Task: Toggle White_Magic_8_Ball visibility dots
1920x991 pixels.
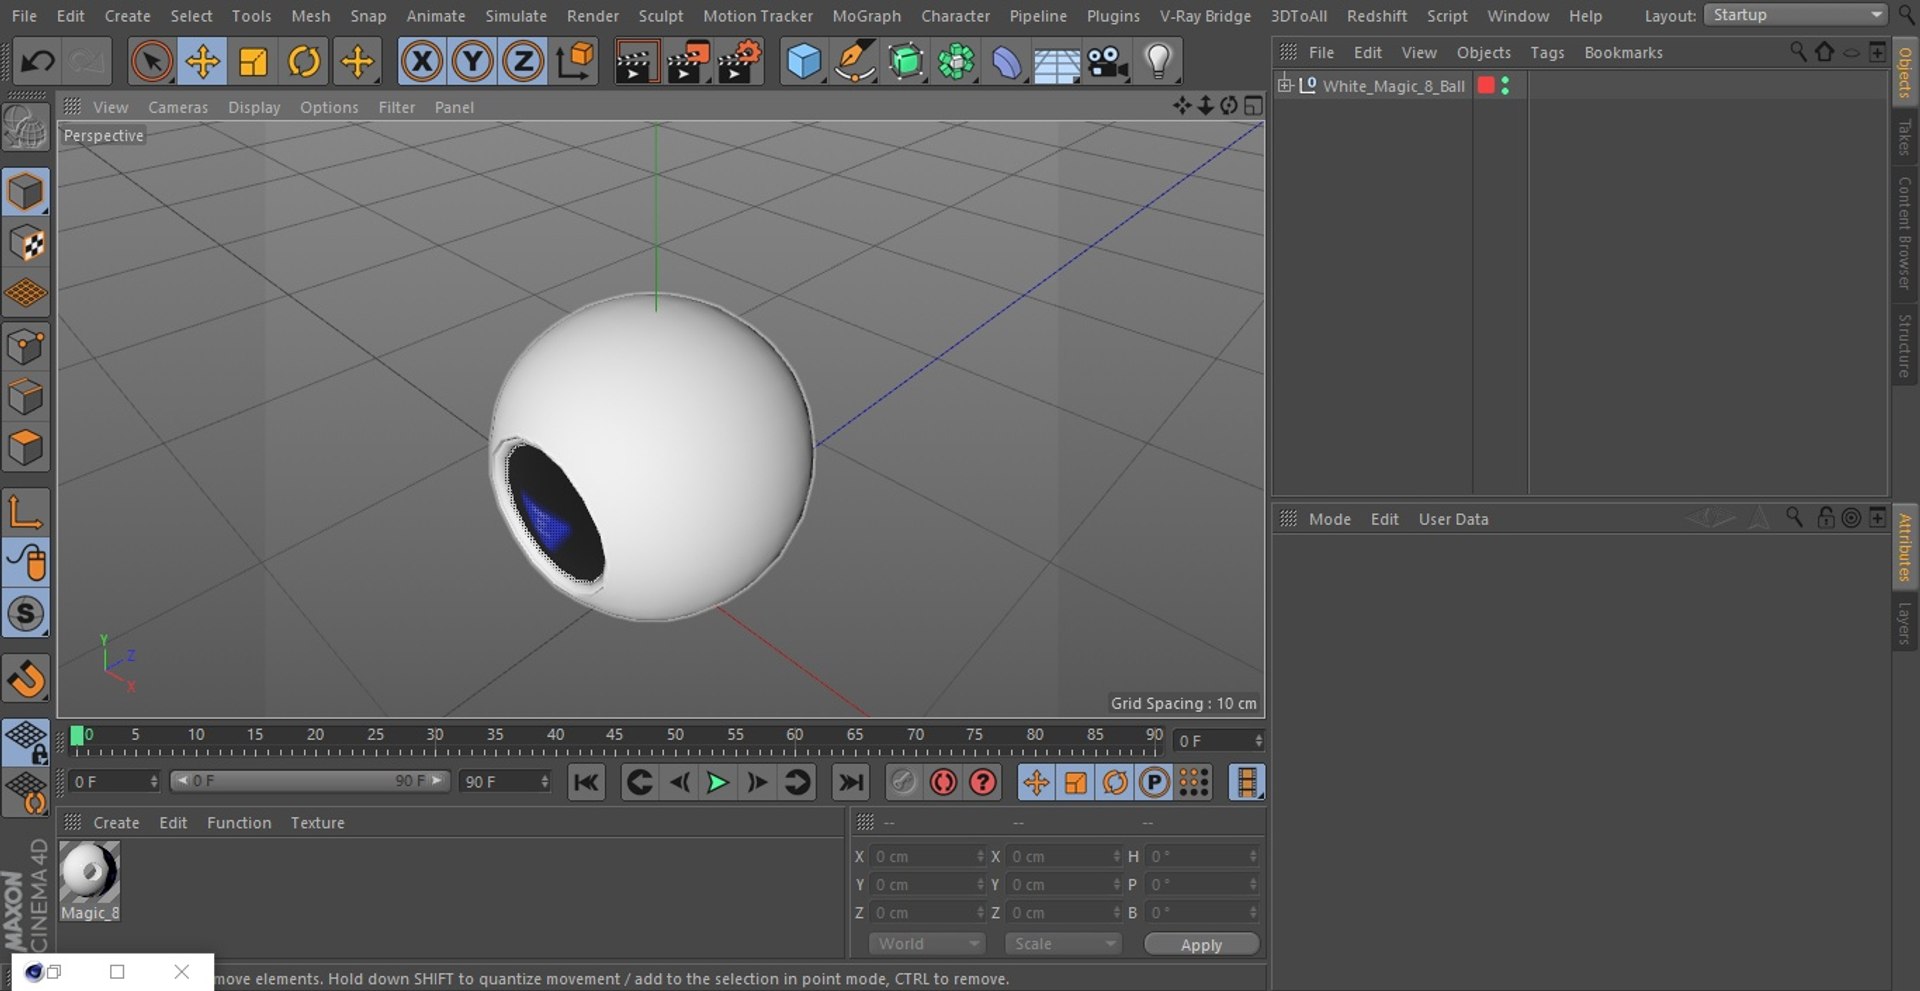Action: 1505,86
